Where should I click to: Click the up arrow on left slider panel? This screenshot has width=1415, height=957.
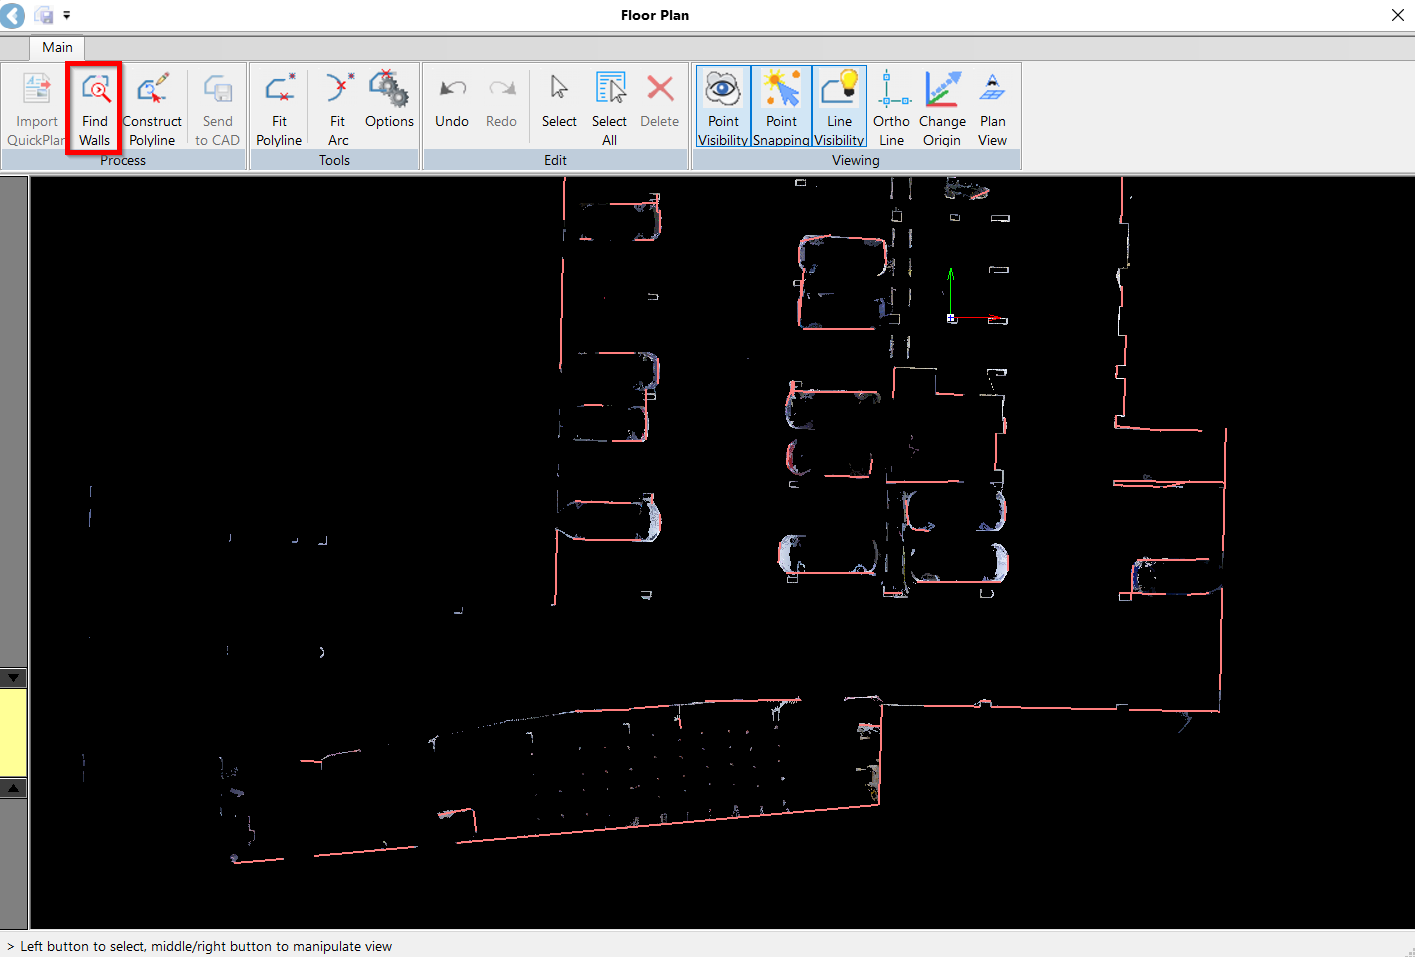(13, 788)
